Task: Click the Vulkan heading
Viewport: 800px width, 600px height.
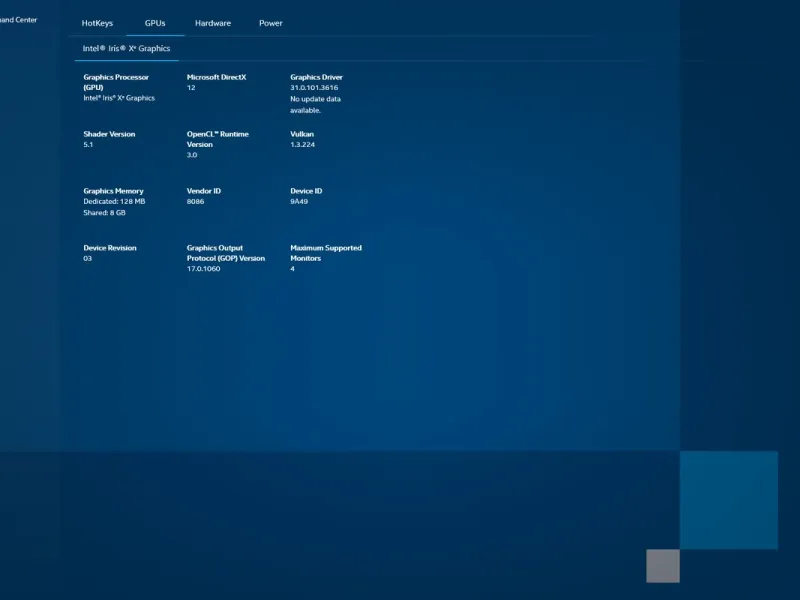Action: 302,134
